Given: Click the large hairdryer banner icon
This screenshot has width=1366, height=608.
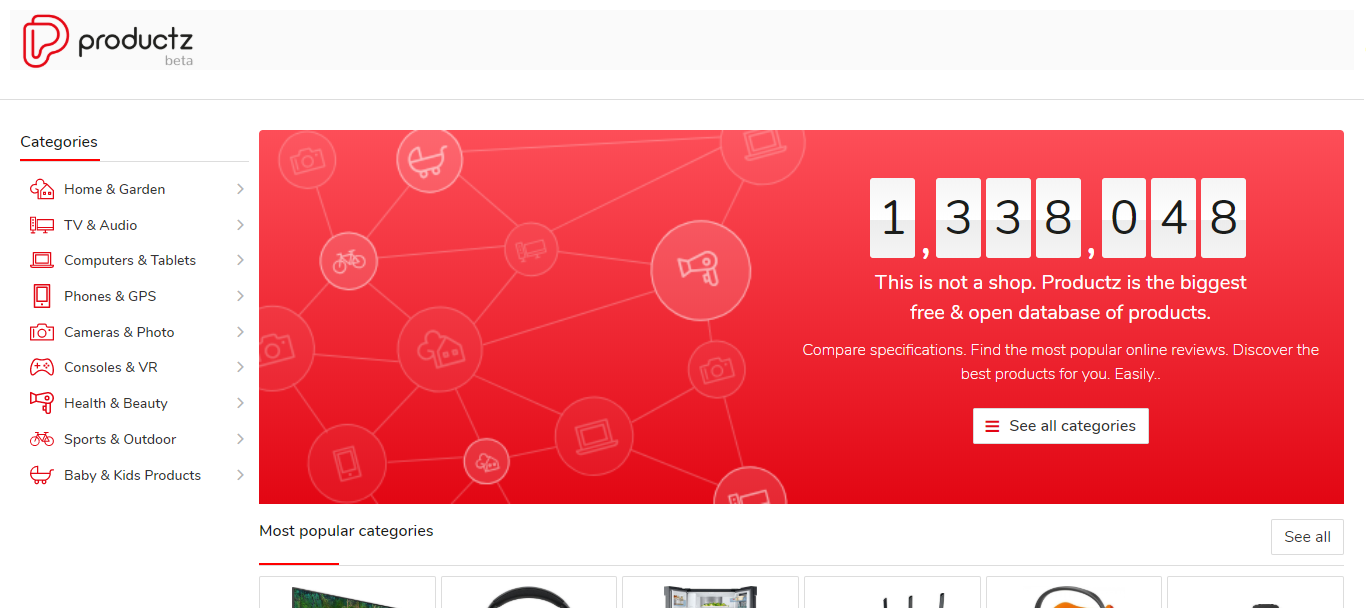Looking at the screenshot, I should coord(700,270).
